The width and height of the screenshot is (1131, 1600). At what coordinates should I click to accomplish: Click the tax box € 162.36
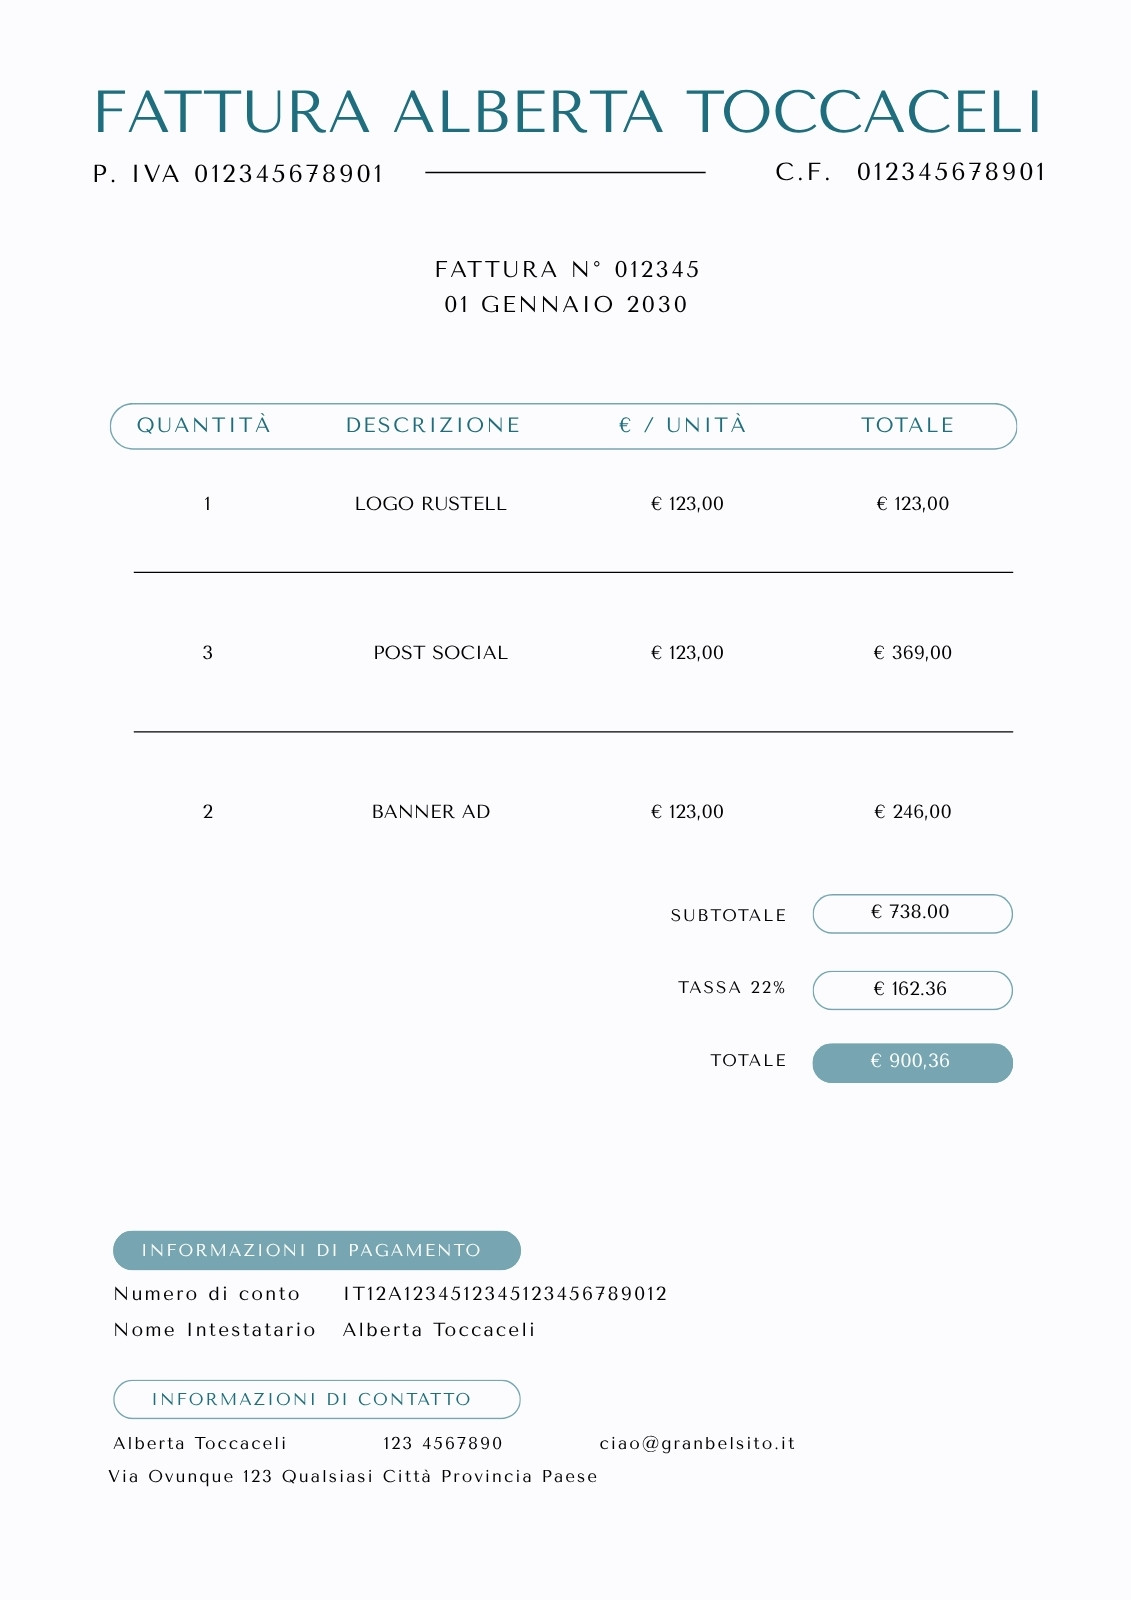pyautogui.click(x=913, y=990)
